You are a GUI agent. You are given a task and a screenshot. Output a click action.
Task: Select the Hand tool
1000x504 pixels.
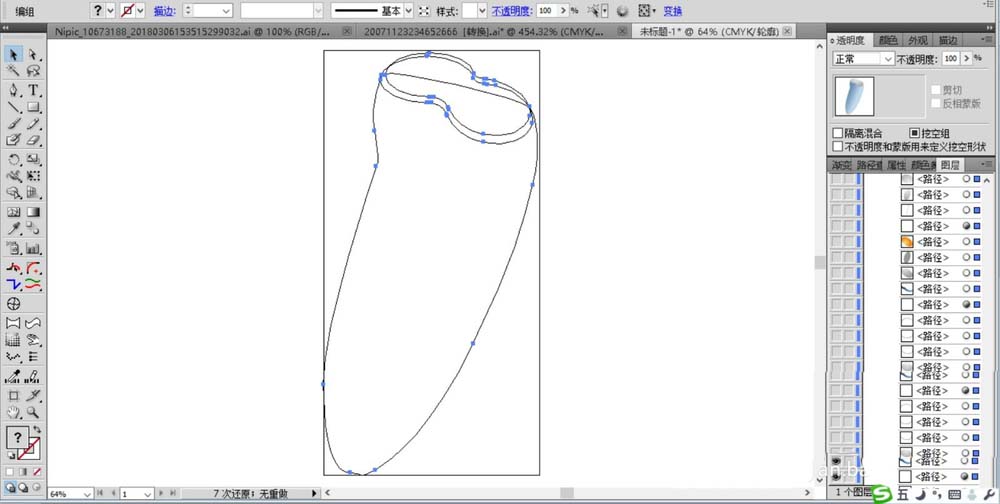14,413
